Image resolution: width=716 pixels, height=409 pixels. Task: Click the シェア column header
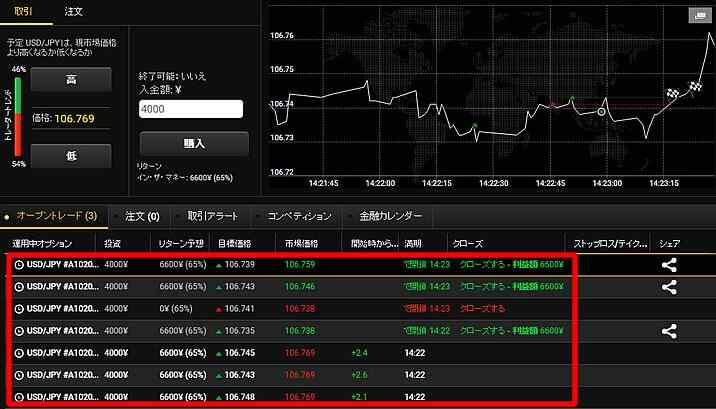(x=669, y=244)
